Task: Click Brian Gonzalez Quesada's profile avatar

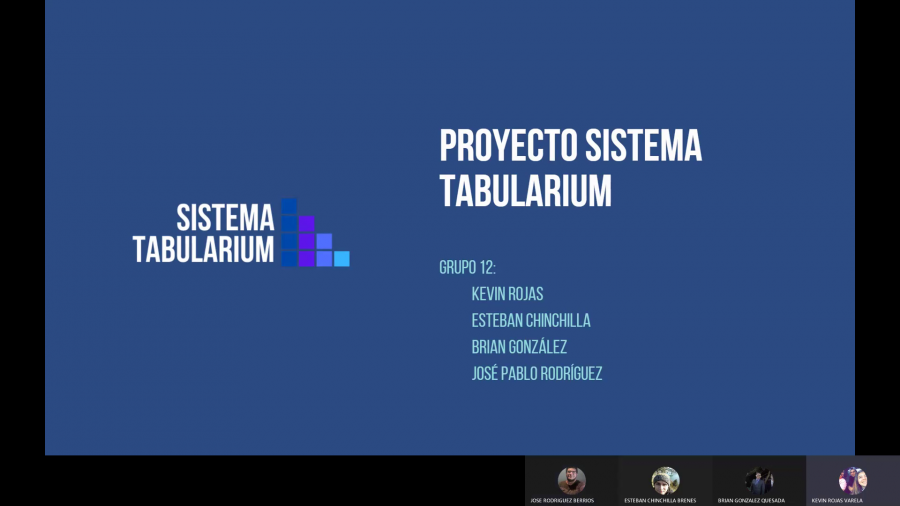Action: (759, 480)
